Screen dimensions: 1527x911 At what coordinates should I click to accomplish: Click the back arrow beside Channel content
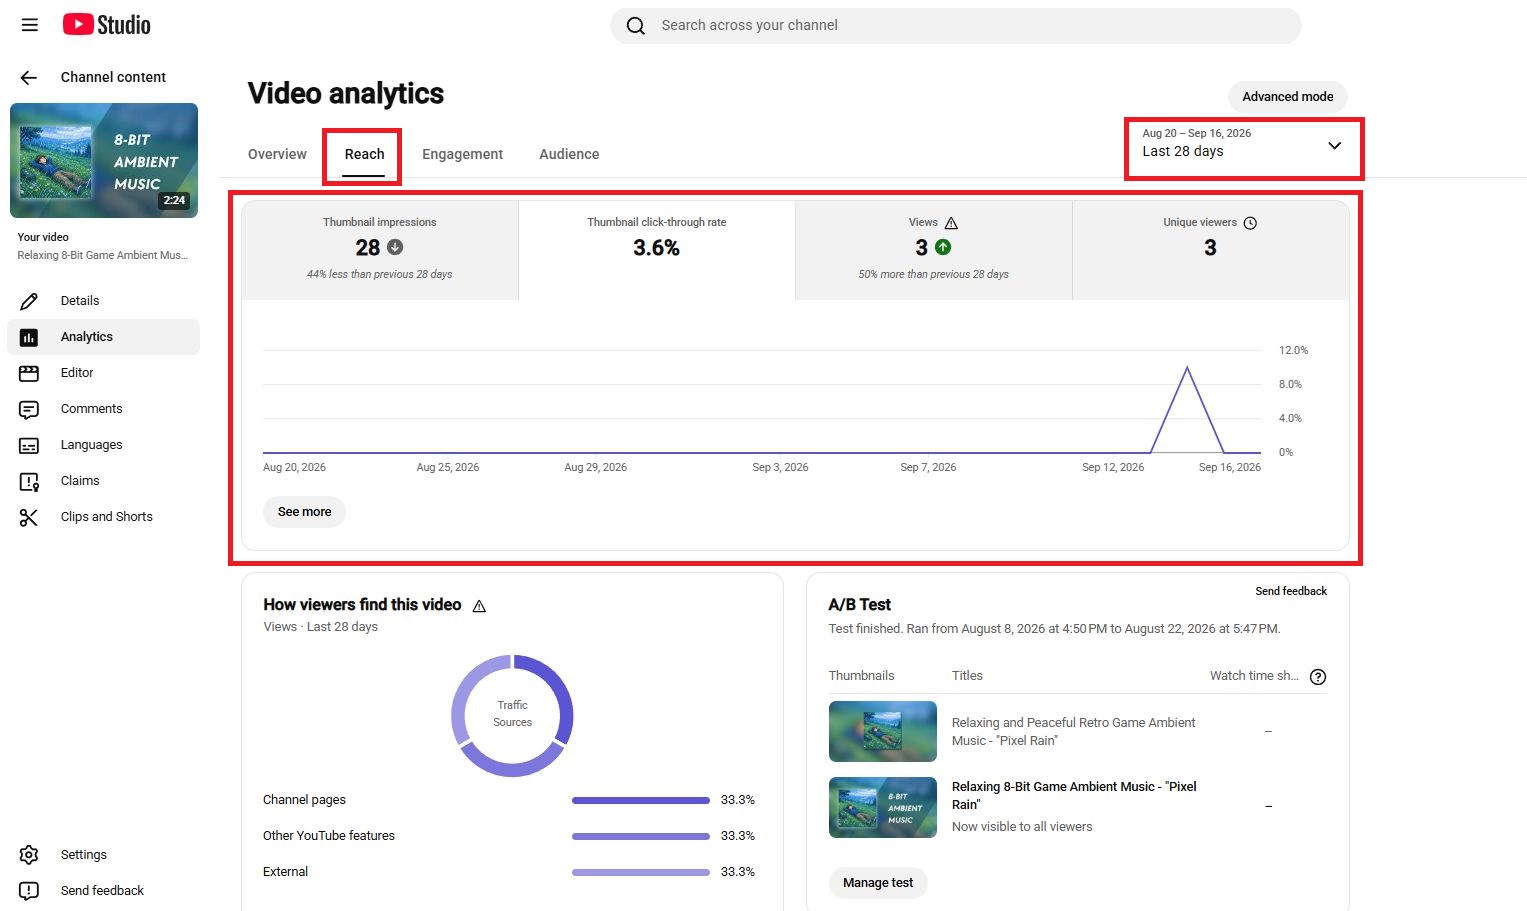[x=29, y=77]
